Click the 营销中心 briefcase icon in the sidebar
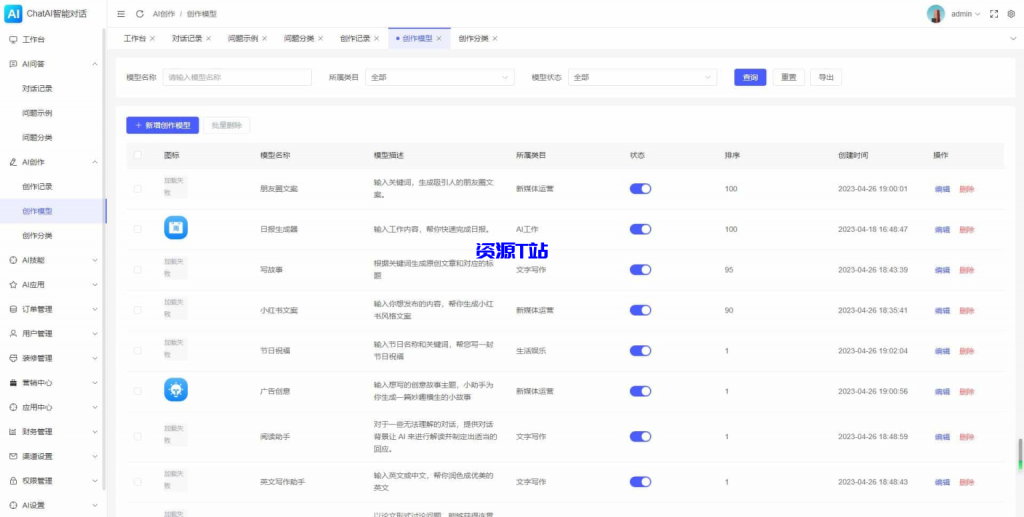Viewport: 1024px width, 517px height. pos(13,383)
